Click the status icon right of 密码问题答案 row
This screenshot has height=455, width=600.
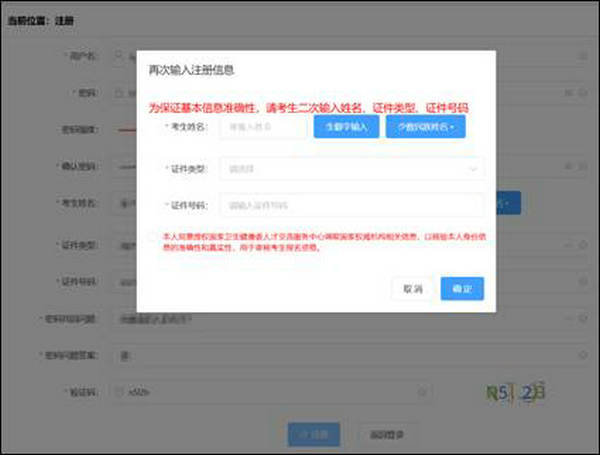(x=583, y=354)
